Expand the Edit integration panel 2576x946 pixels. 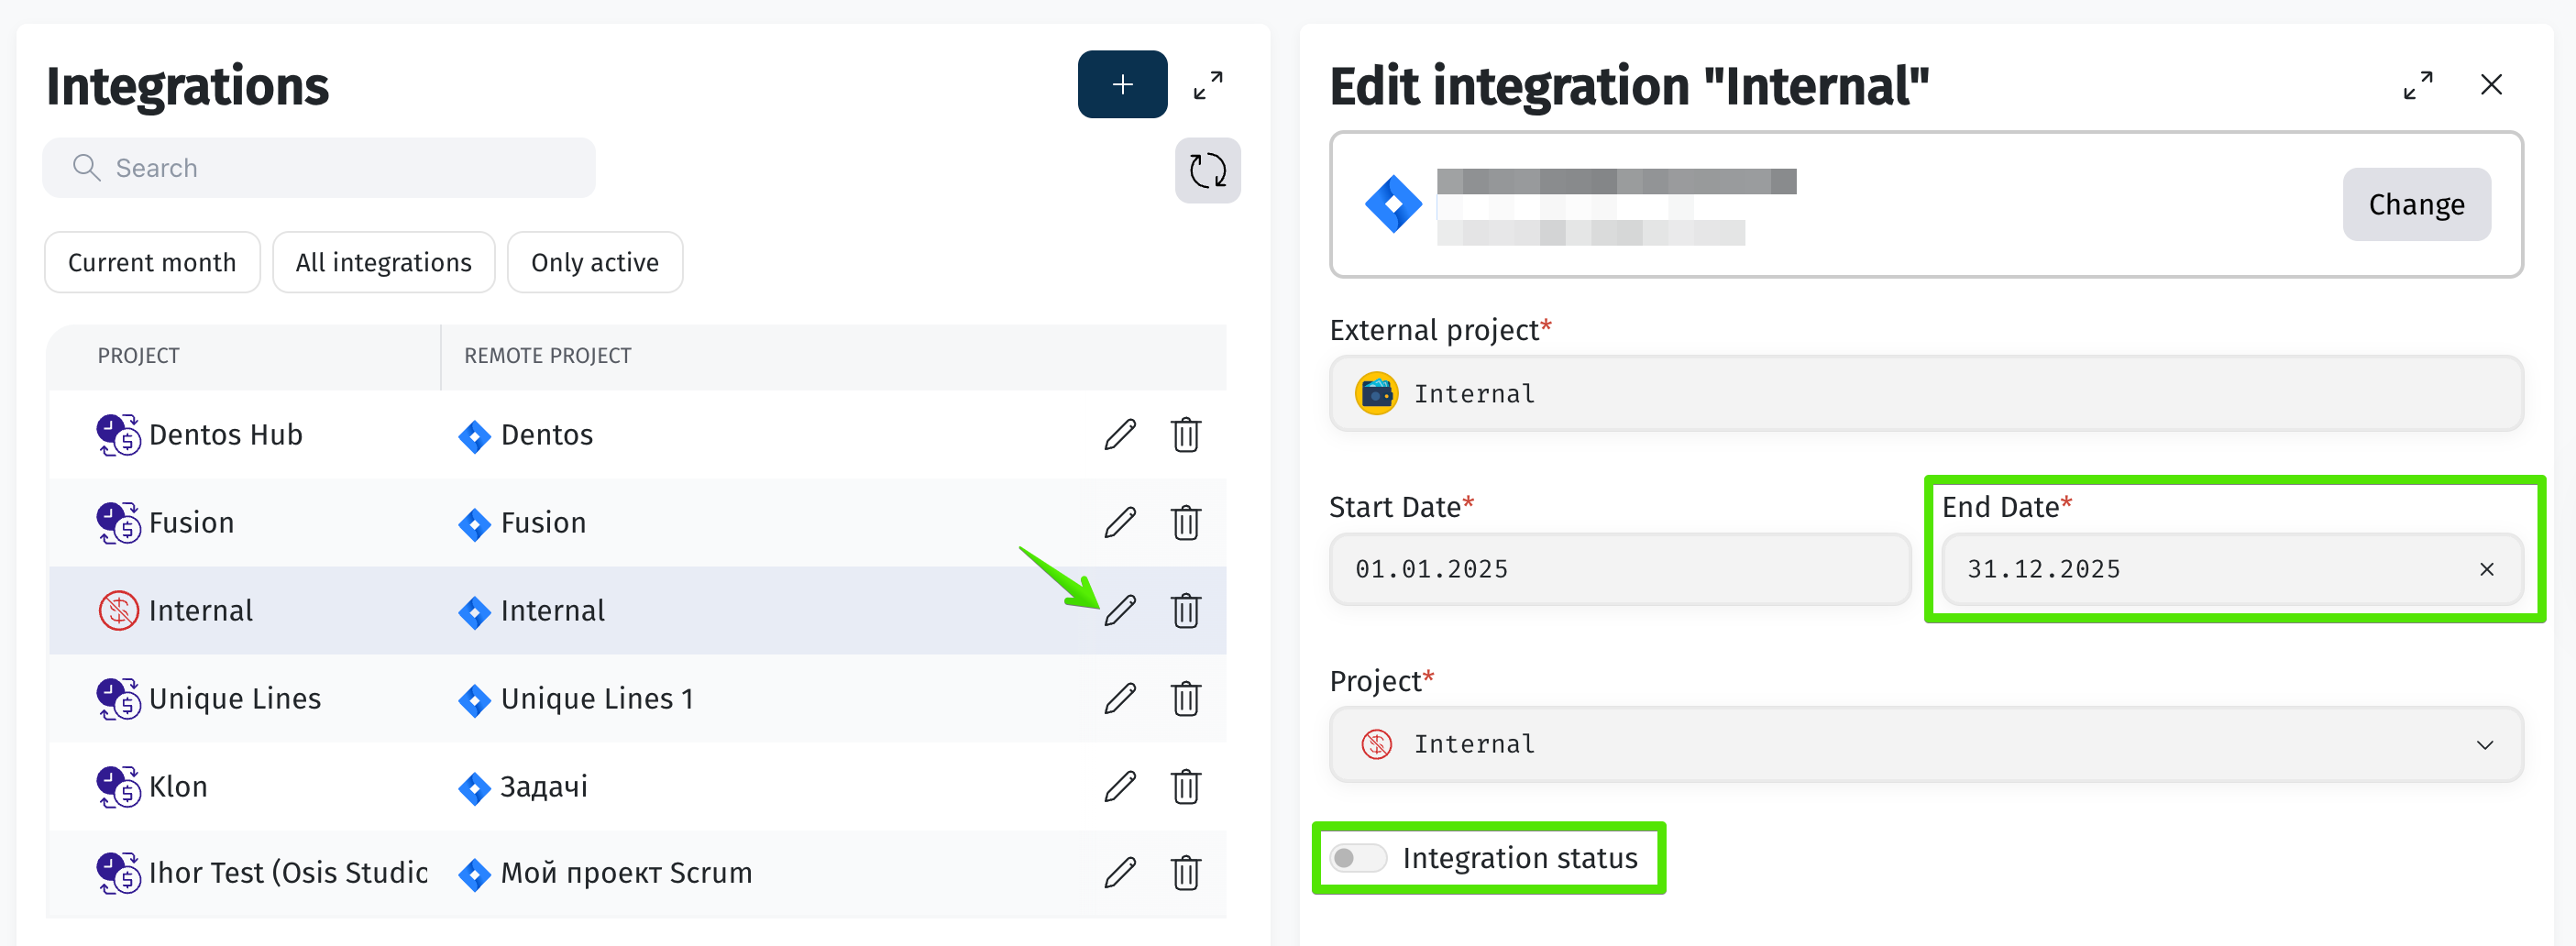[x=2417, y=86]
